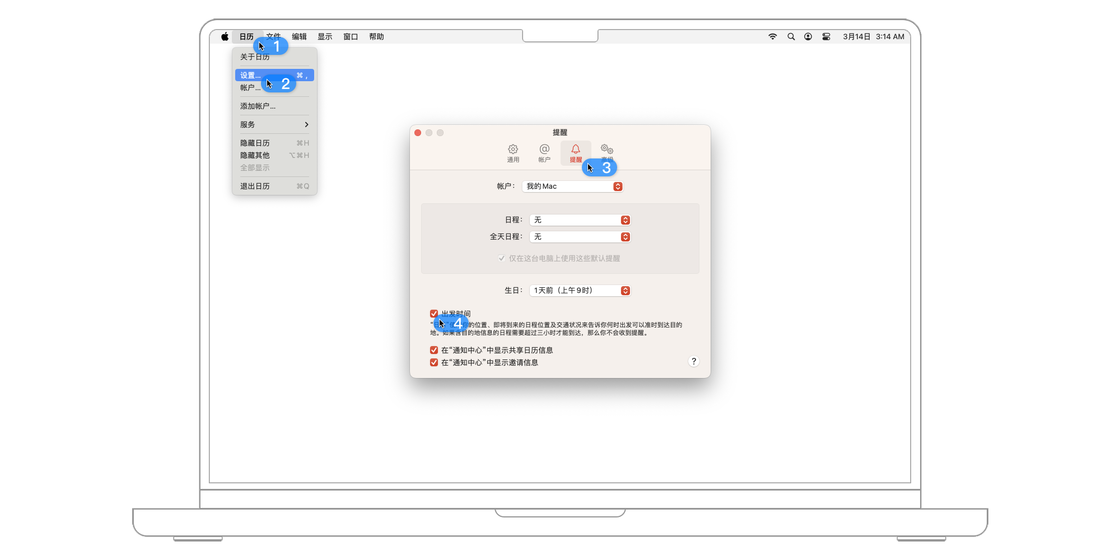The height and width of the screenshot is (560, 1120).
Task: Click the date and time in menu bar
Action: (x=874, y=36)
